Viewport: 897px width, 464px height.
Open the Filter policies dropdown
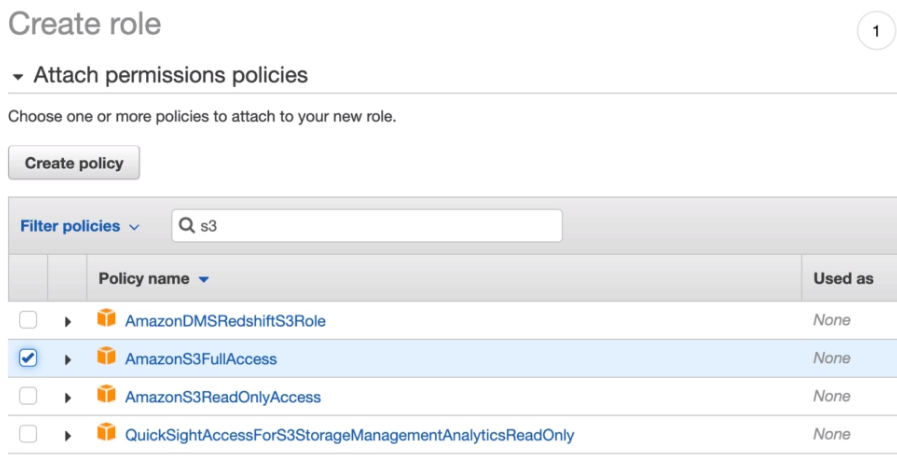click(80, 226)
